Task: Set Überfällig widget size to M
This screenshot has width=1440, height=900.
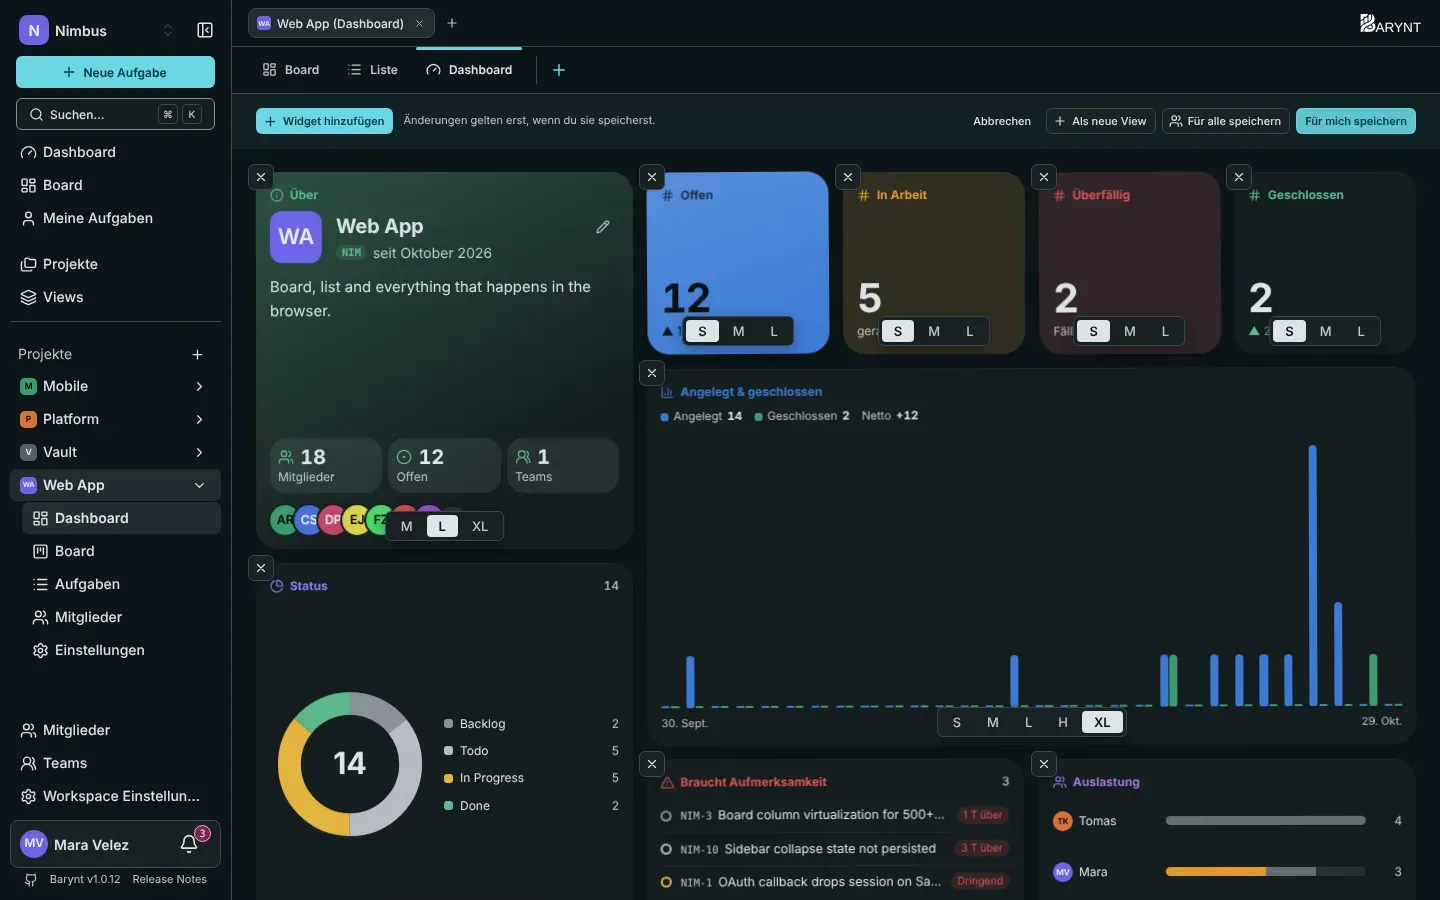Action: tap(1129, 332)
